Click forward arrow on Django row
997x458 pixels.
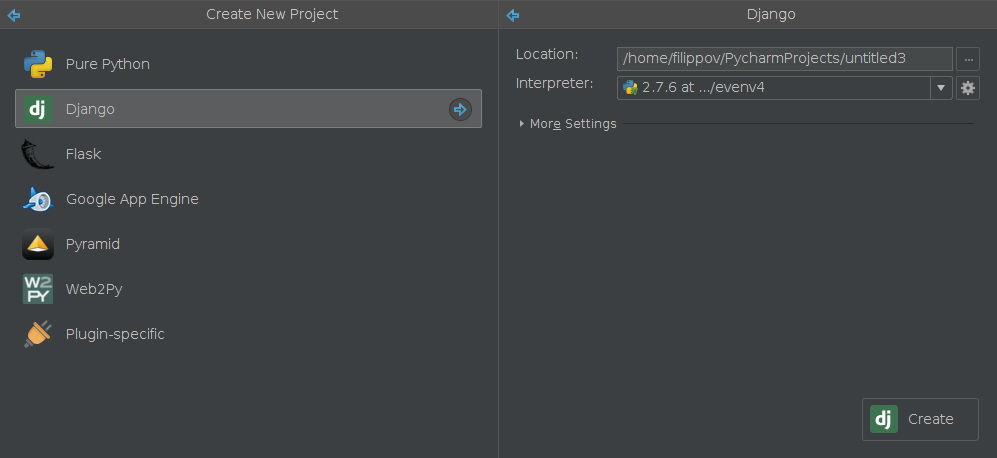460,109
